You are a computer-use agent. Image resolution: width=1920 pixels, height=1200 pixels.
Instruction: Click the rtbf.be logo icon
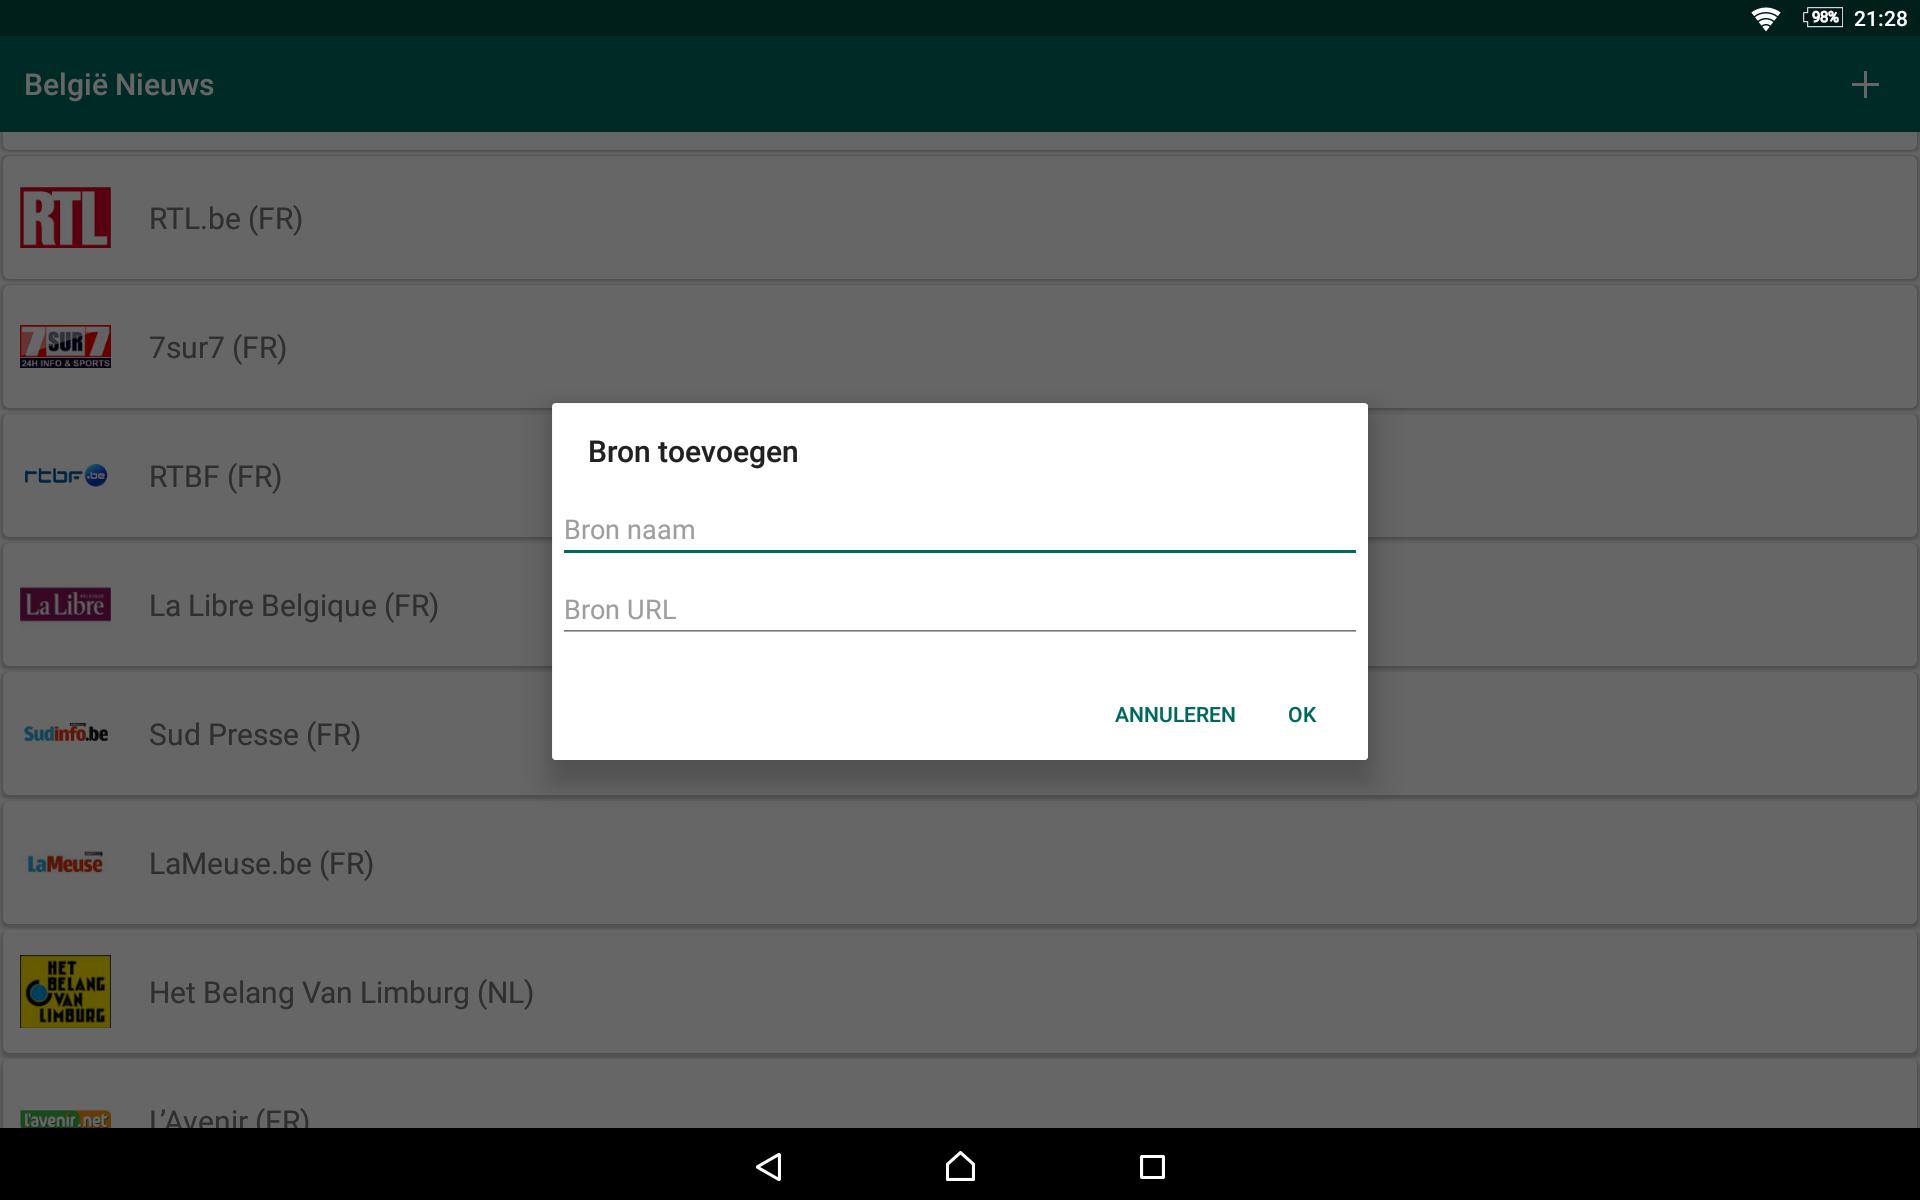click(66, 476)
